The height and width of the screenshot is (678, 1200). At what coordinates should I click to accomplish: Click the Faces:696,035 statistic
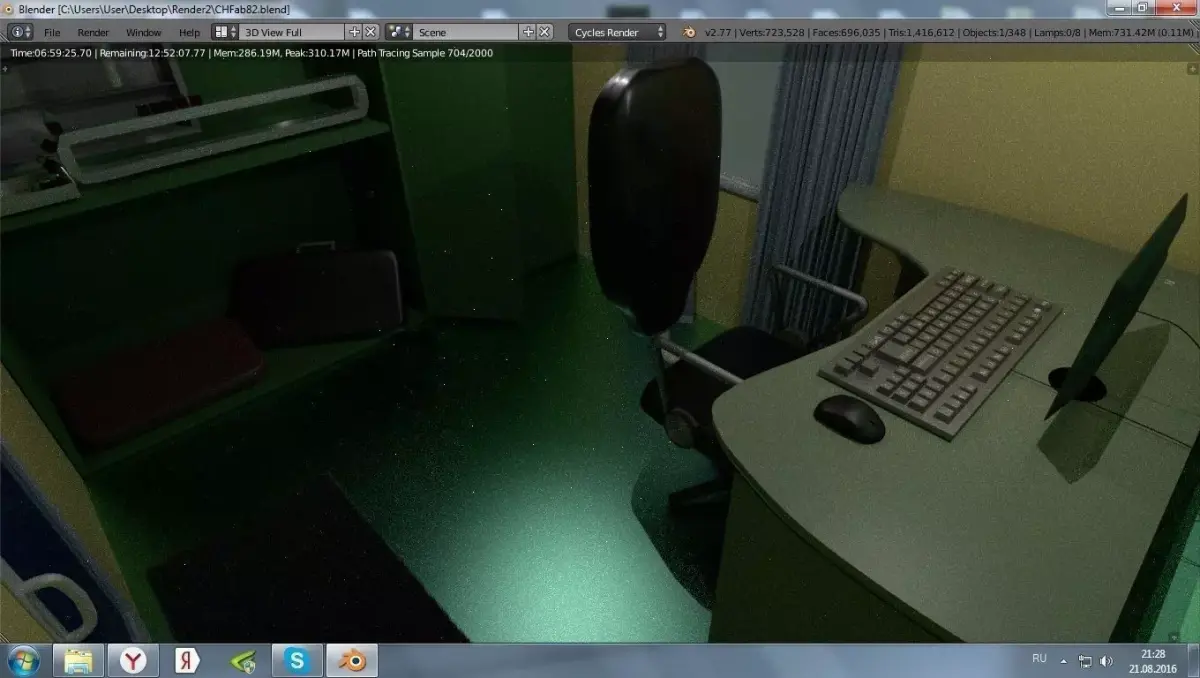pos(847,32)
